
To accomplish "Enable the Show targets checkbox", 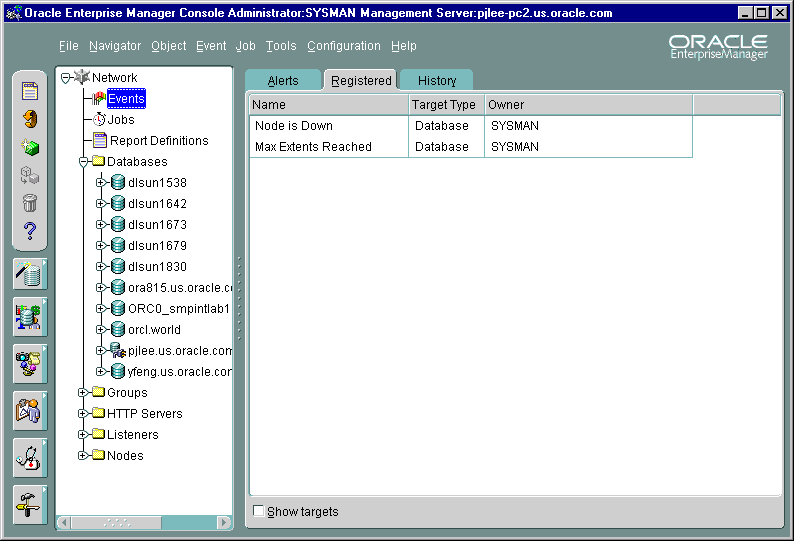I will coord(259,511).
